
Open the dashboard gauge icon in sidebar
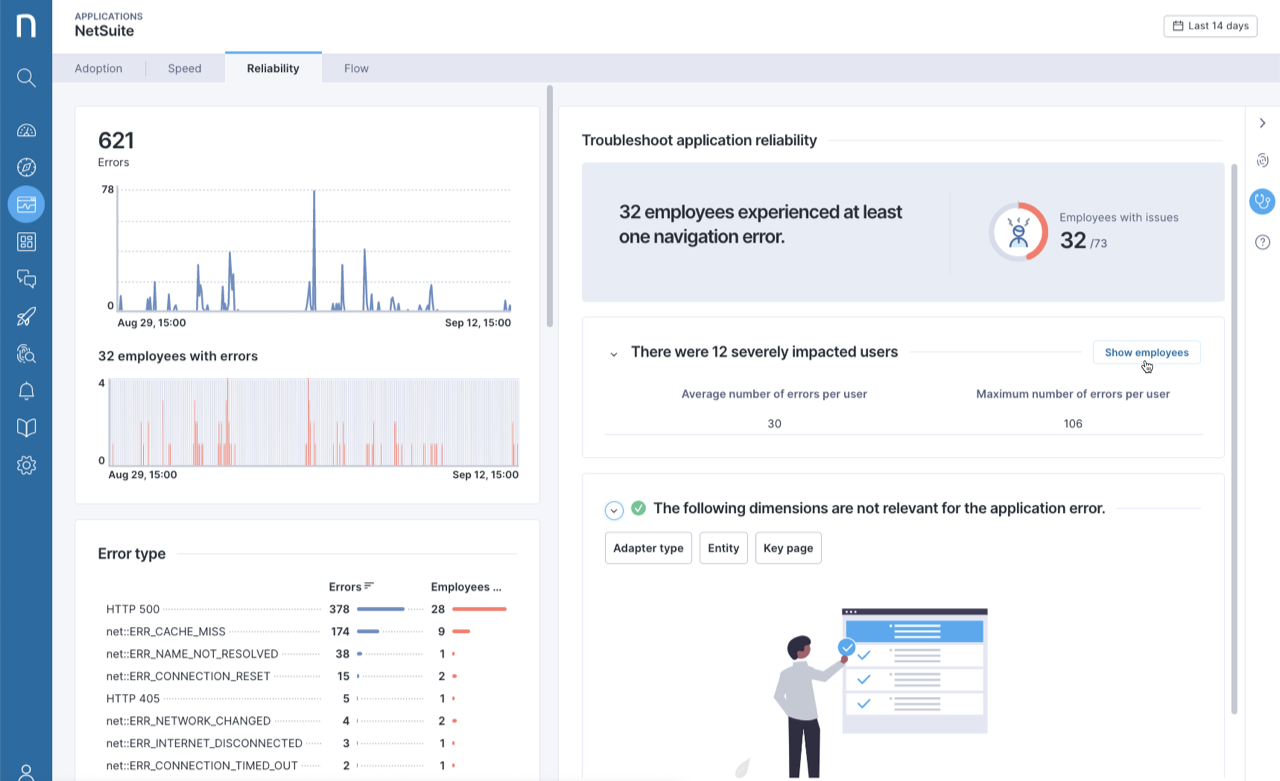[26, 131]
